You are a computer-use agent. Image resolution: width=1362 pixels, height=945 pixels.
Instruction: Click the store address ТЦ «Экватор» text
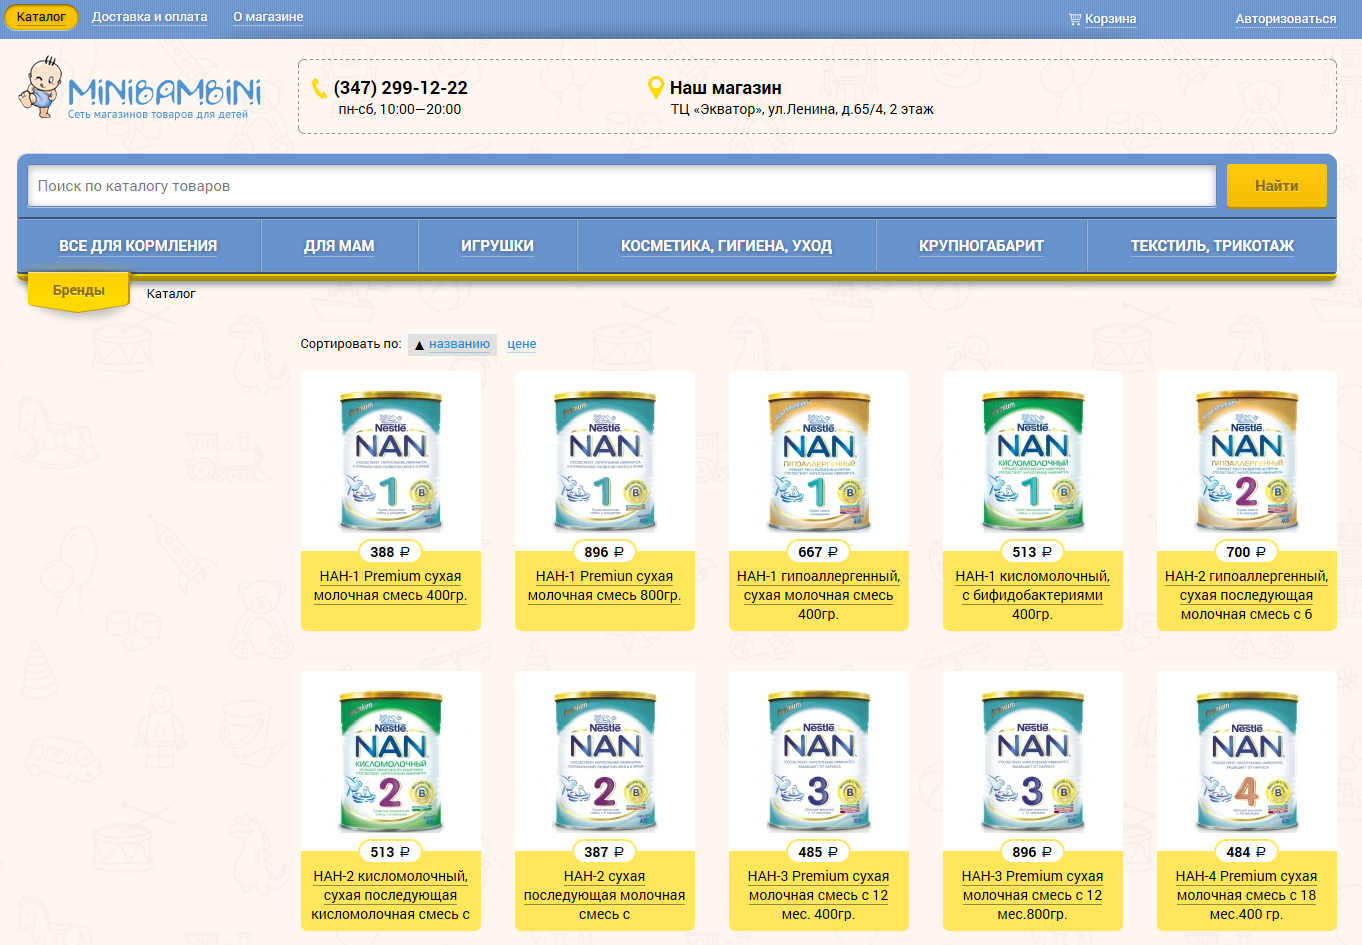[x=802, y=110]
